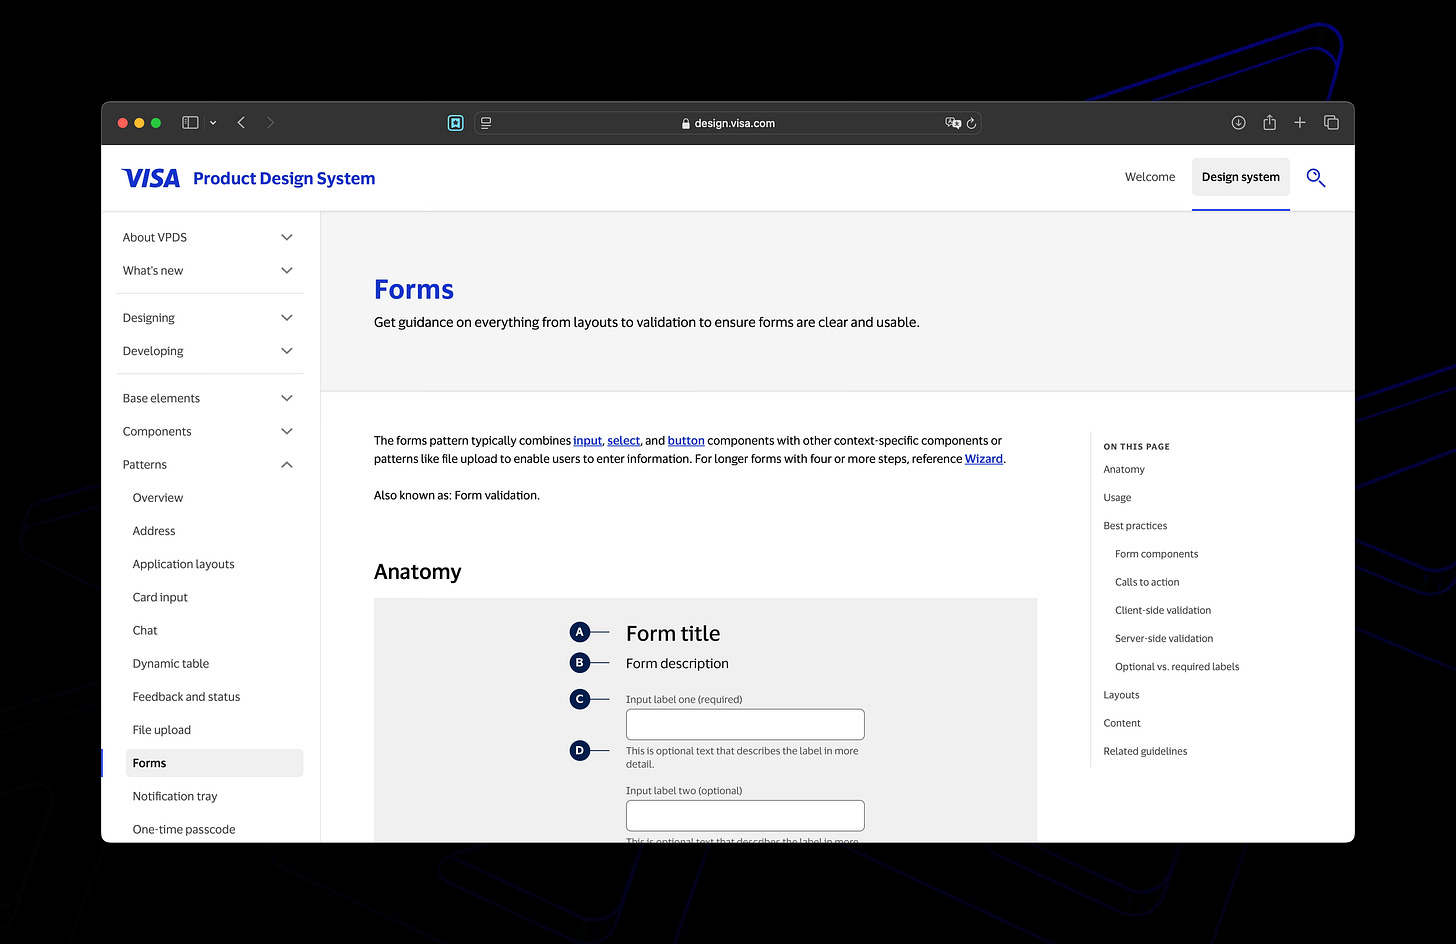The width and height of the screenshot is (1456, 944).
Task: Expand the Components section
Action: (209, 431)
